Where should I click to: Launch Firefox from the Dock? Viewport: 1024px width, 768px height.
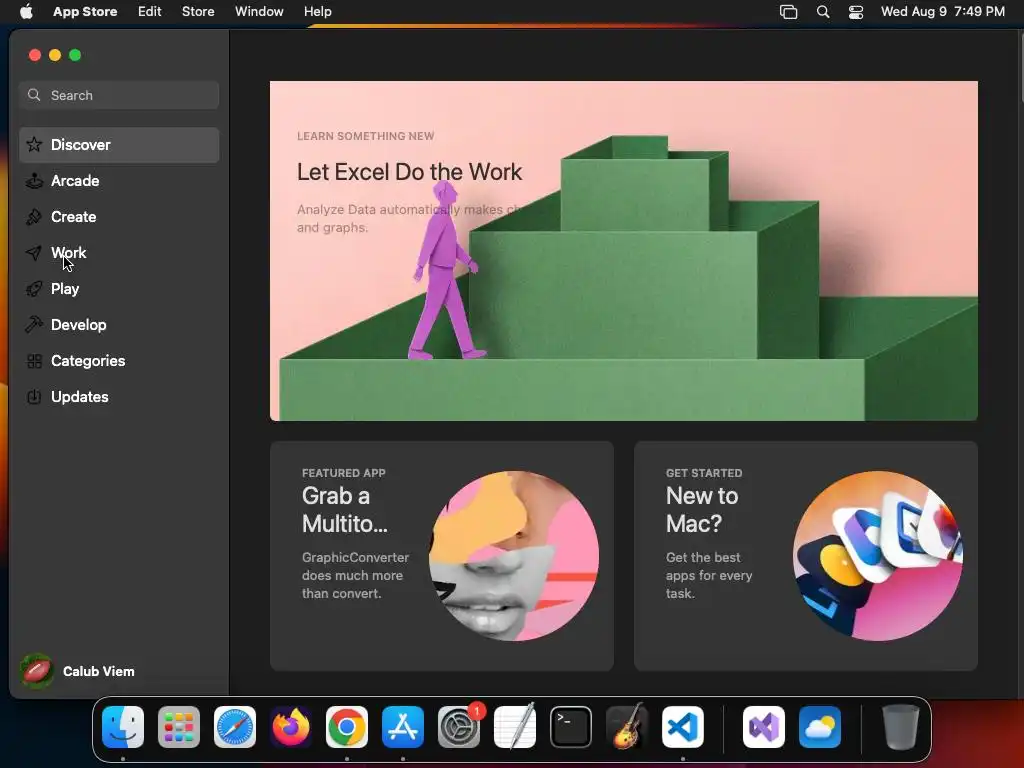click(x=291, y=727)
